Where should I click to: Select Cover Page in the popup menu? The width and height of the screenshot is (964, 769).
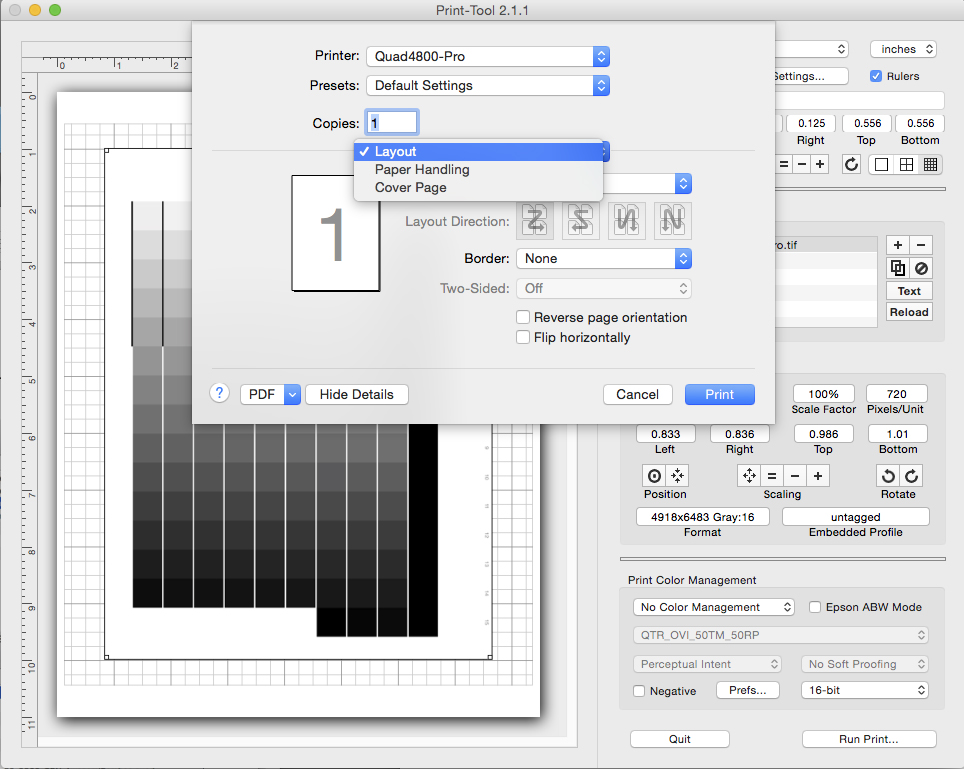click(410, 188)
